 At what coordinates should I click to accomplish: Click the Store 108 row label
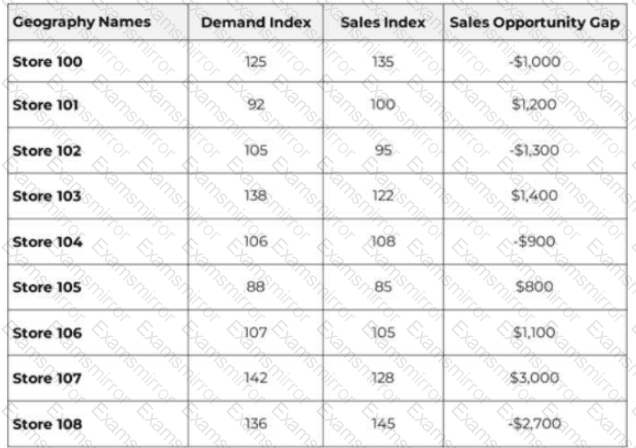pos(47,424)
